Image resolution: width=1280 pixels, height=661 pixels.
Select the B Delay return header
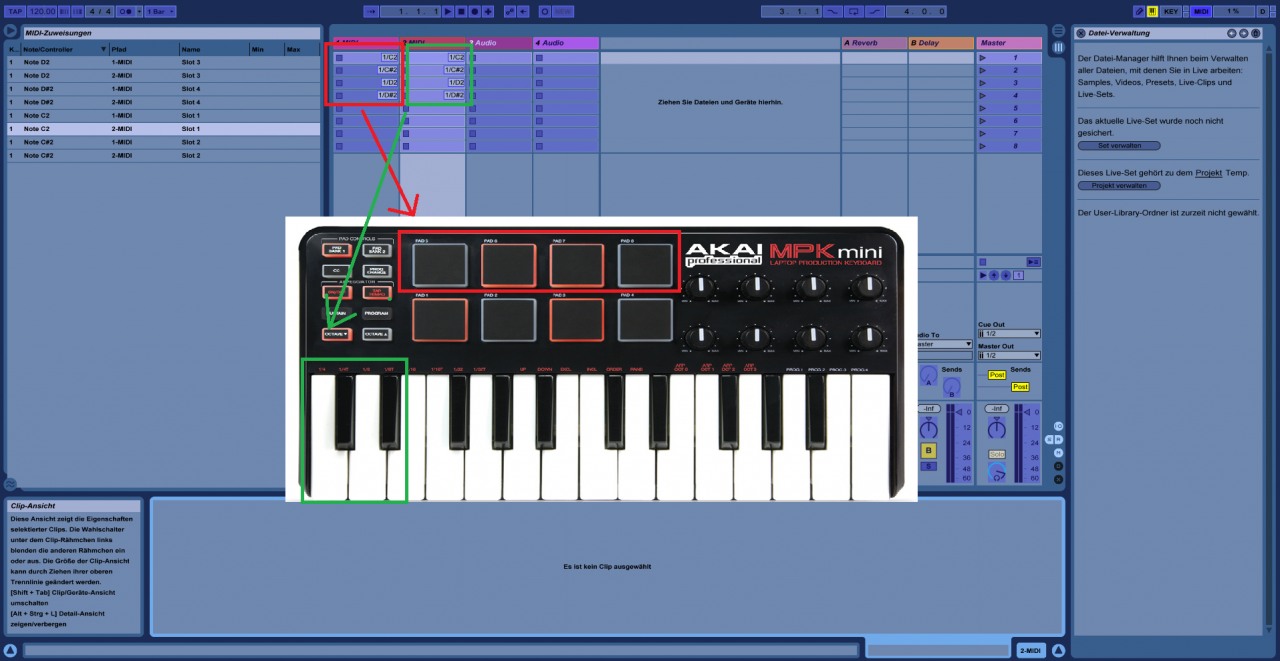[x=941, y=43]
